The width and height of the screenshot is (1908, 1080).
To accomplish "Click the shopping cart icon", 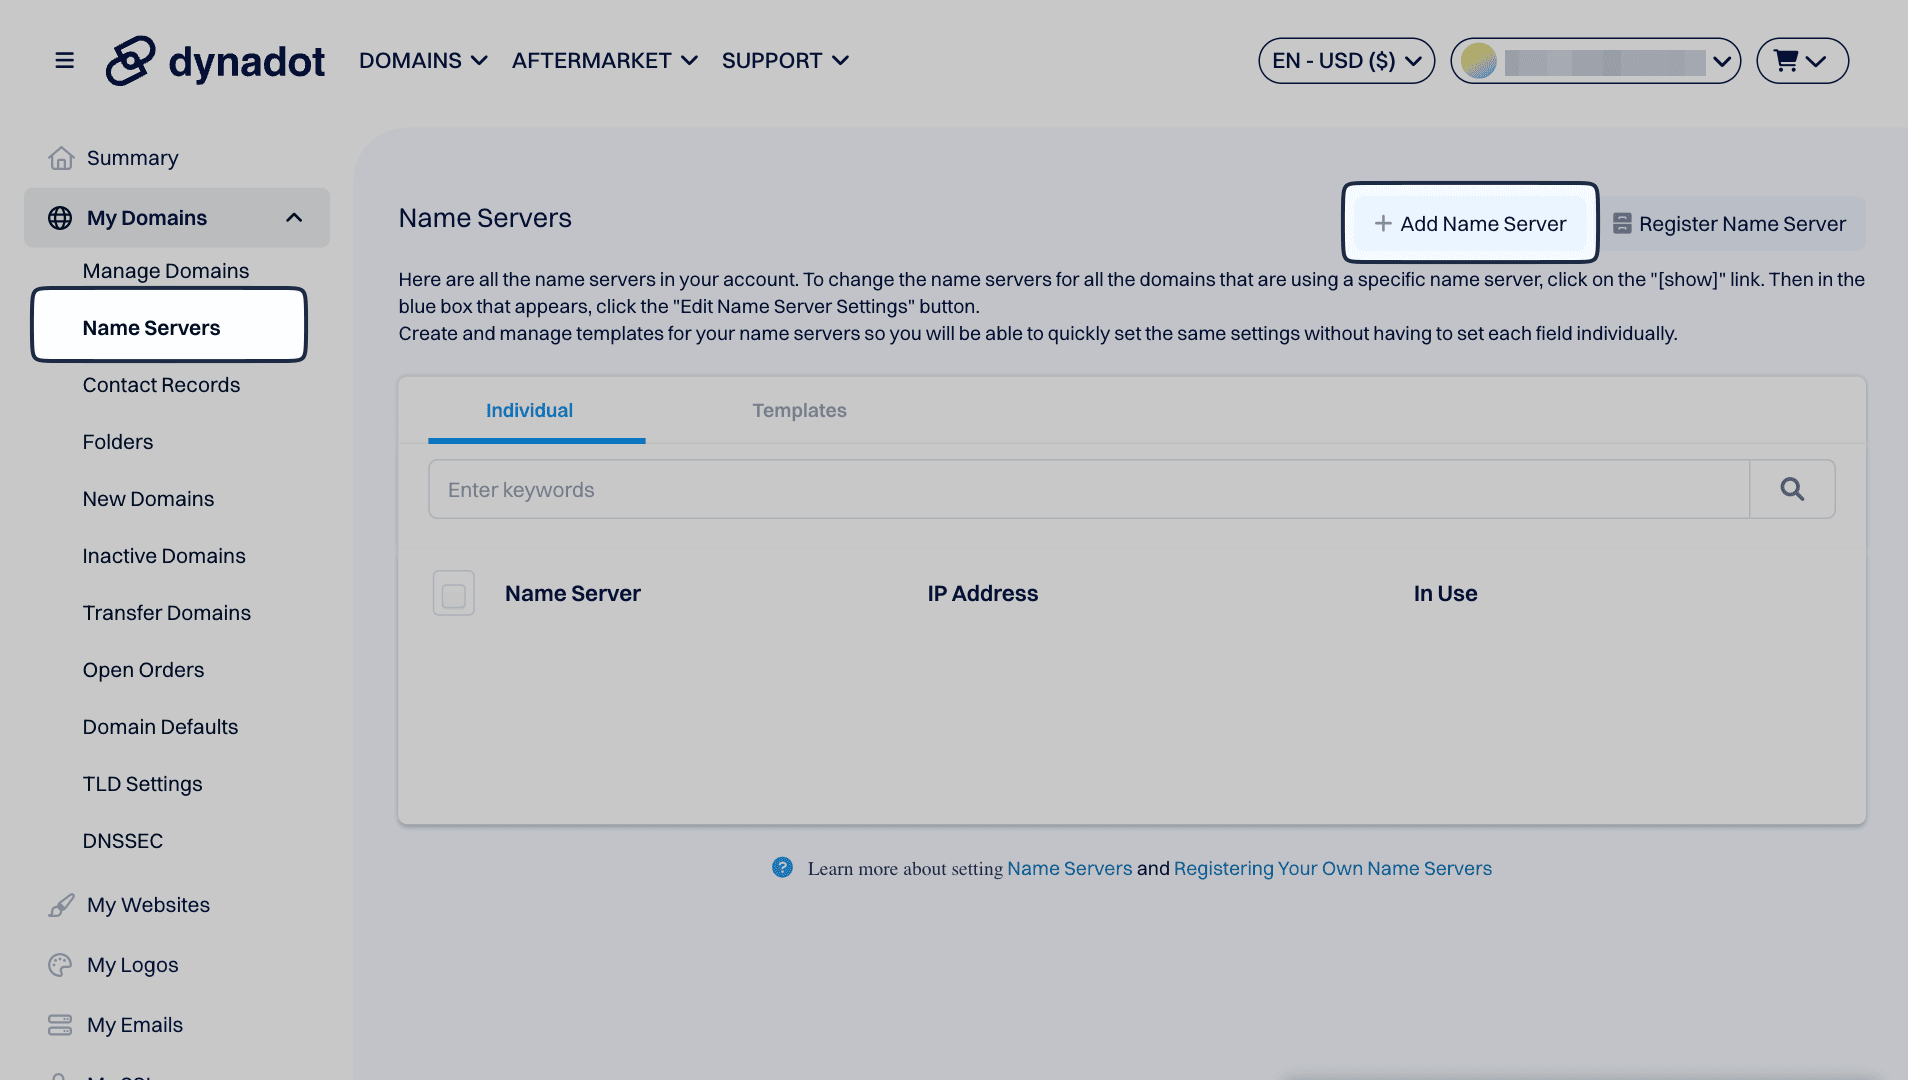I will pyautogui.click(x=1786, y=61).
